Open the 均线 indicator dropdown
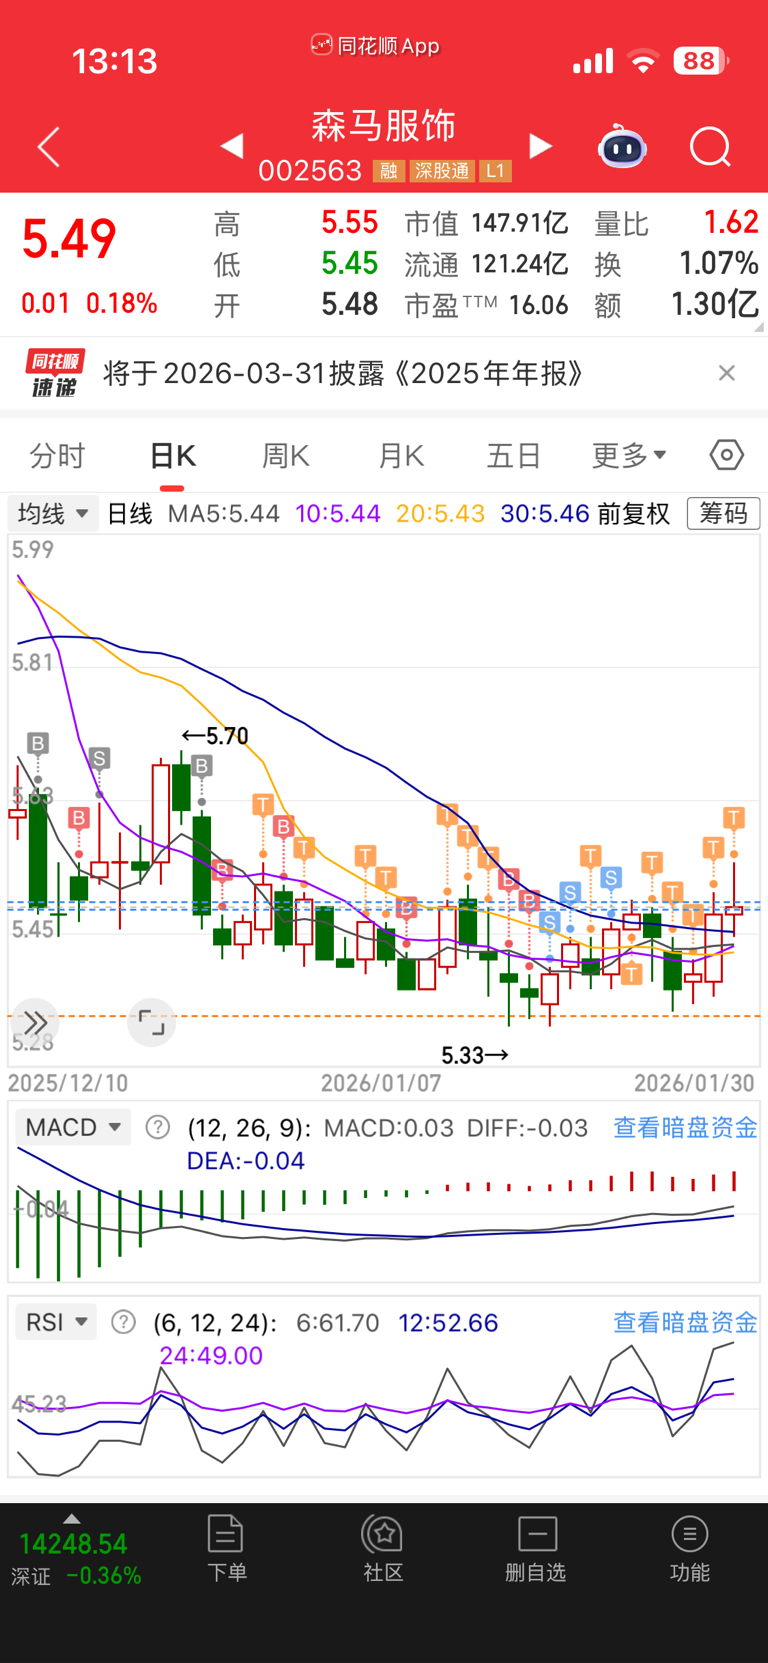This screenshot has width=768, height=1663. pos(53,514)
